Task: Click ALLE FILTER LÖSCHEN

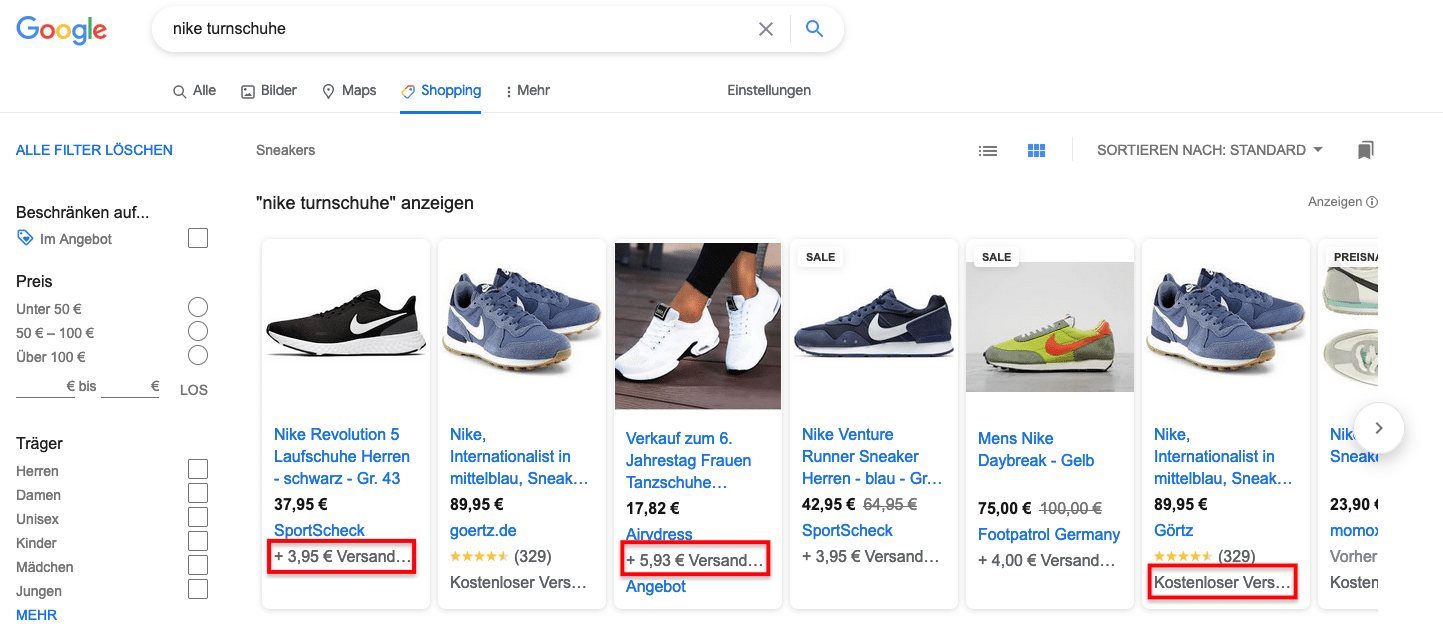Action: coord(94,150)
